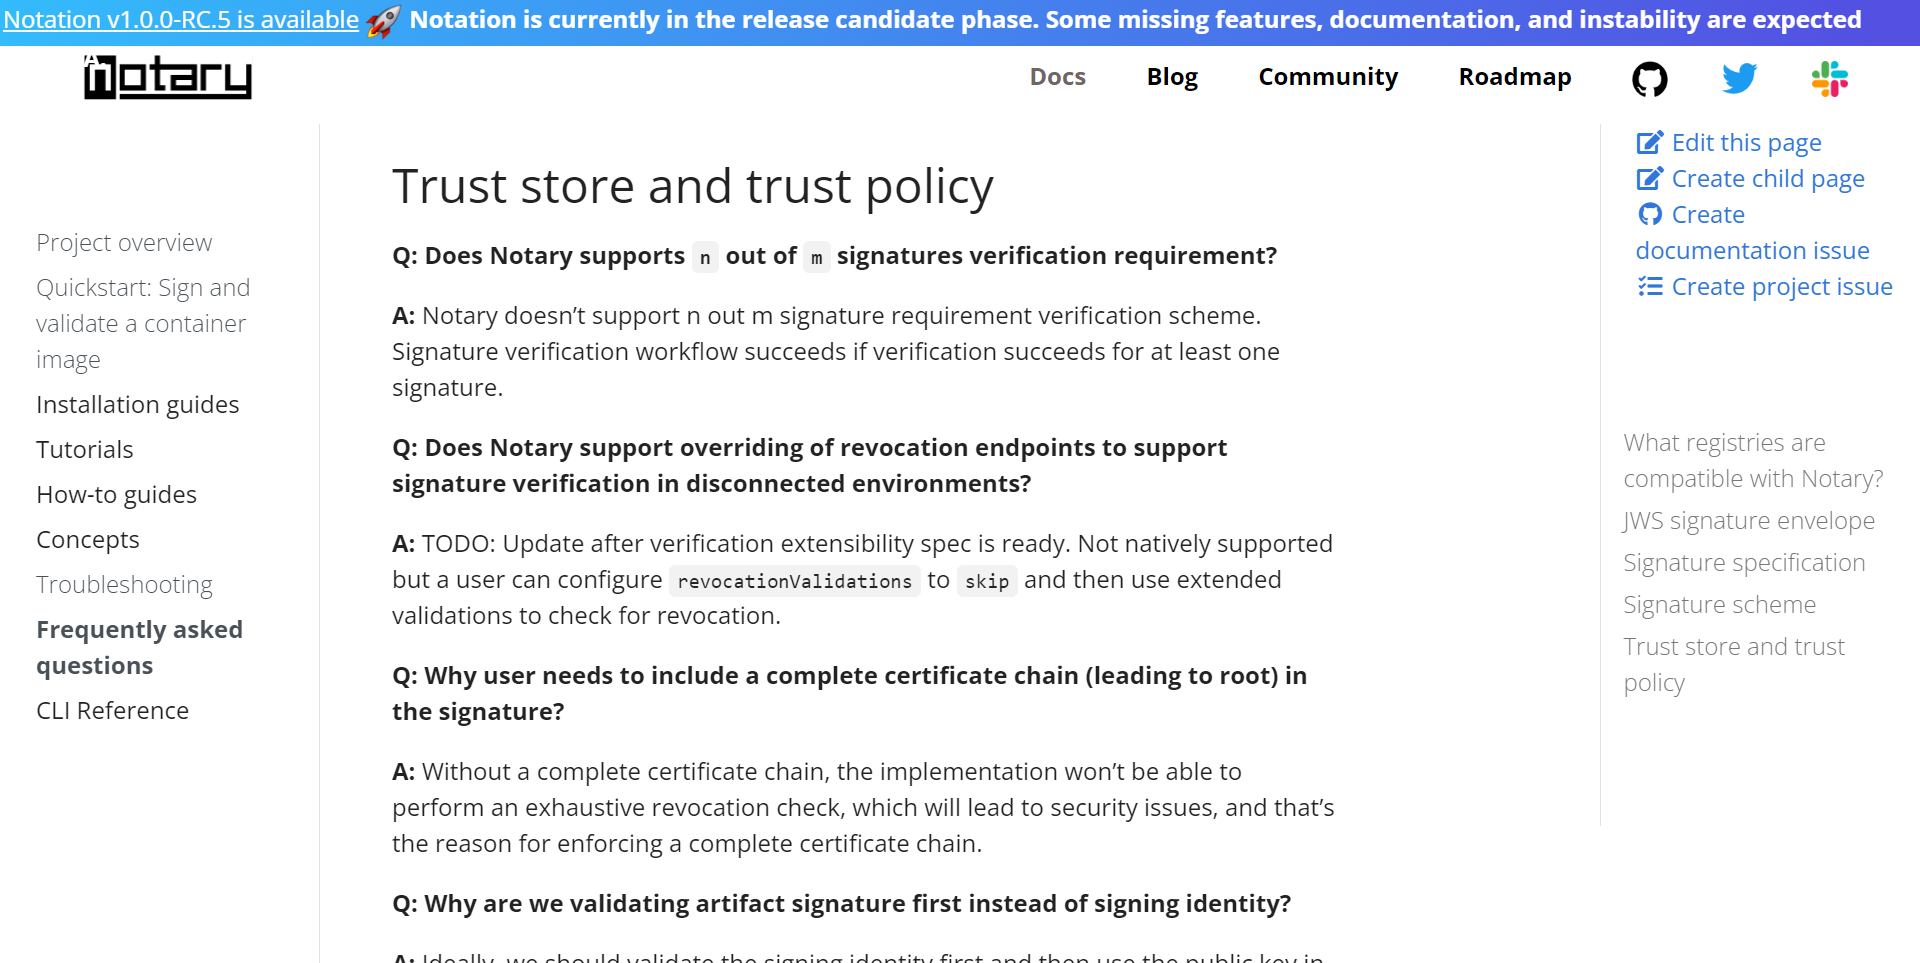Screen dimensions: 1920x963
Task: Open the Notary GitHub repository icon
Action: (1650, 78)
